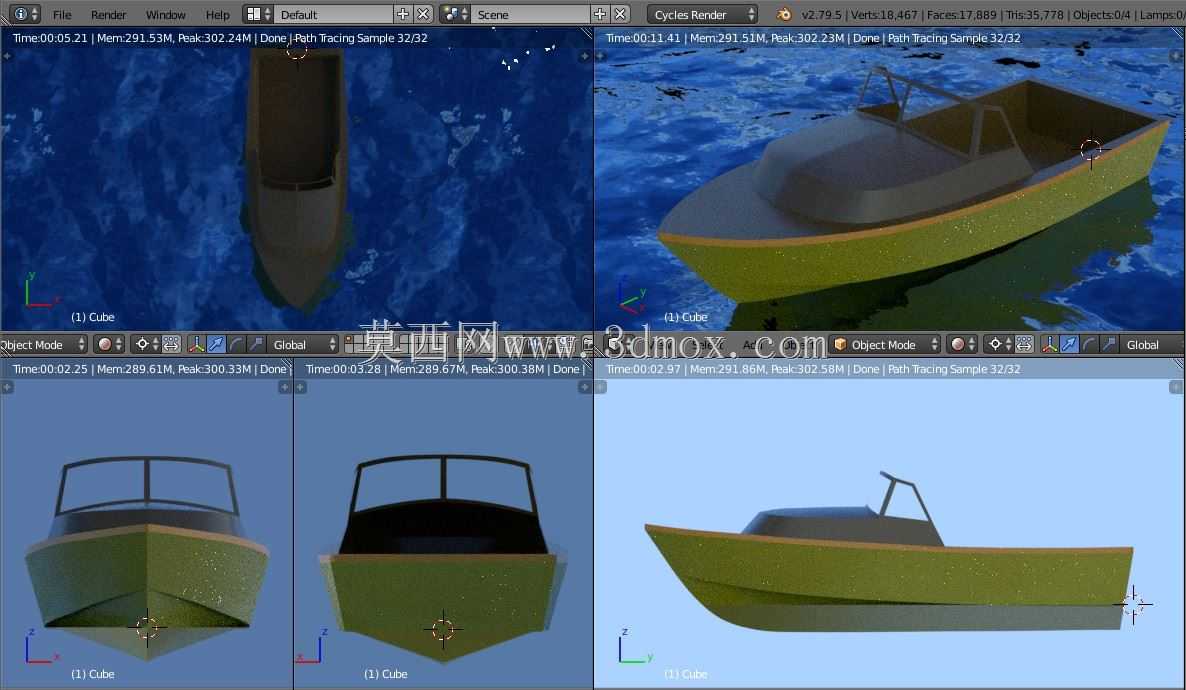Enable rotate manipulator in right viewport header
This screenshot has width=1186, height=690.
click(x=1089, y=344)
